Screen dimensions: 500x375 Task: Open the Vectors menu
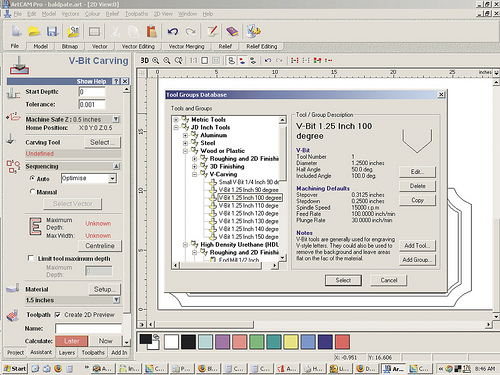coord(70,14)
